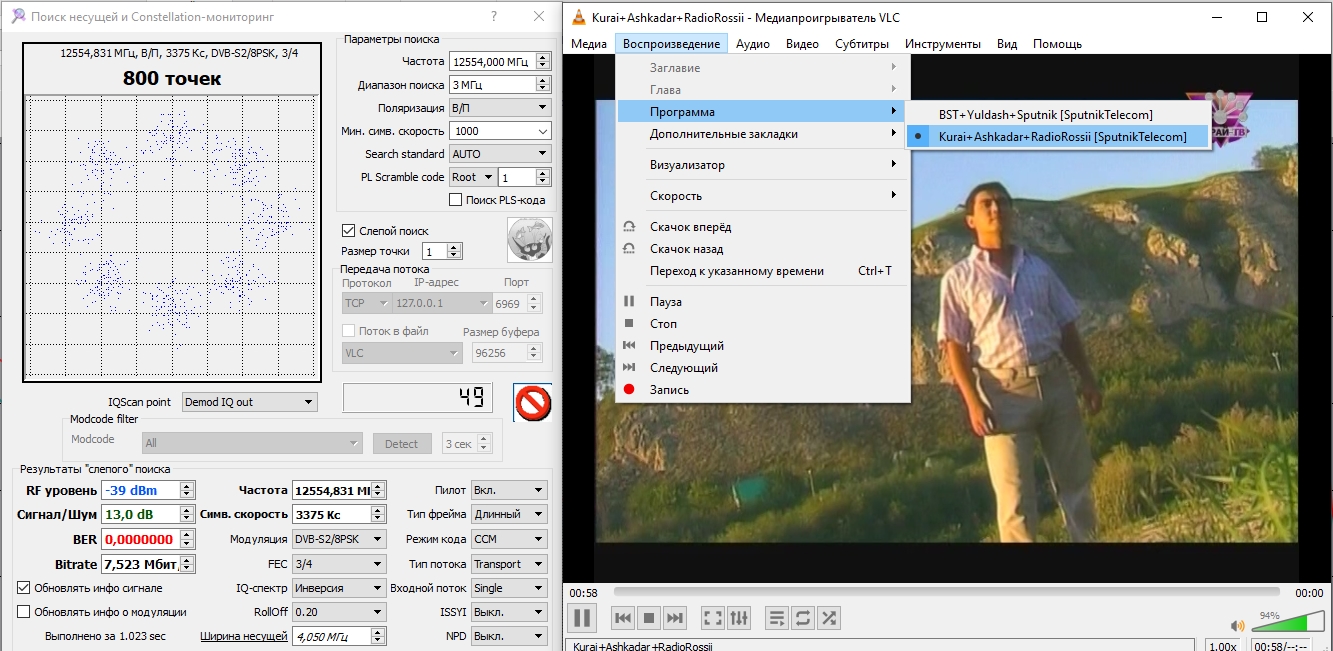Open Дополнительные закладки submenu
The height and width of the screenshot is (651, 1333).
click(762, 134)
